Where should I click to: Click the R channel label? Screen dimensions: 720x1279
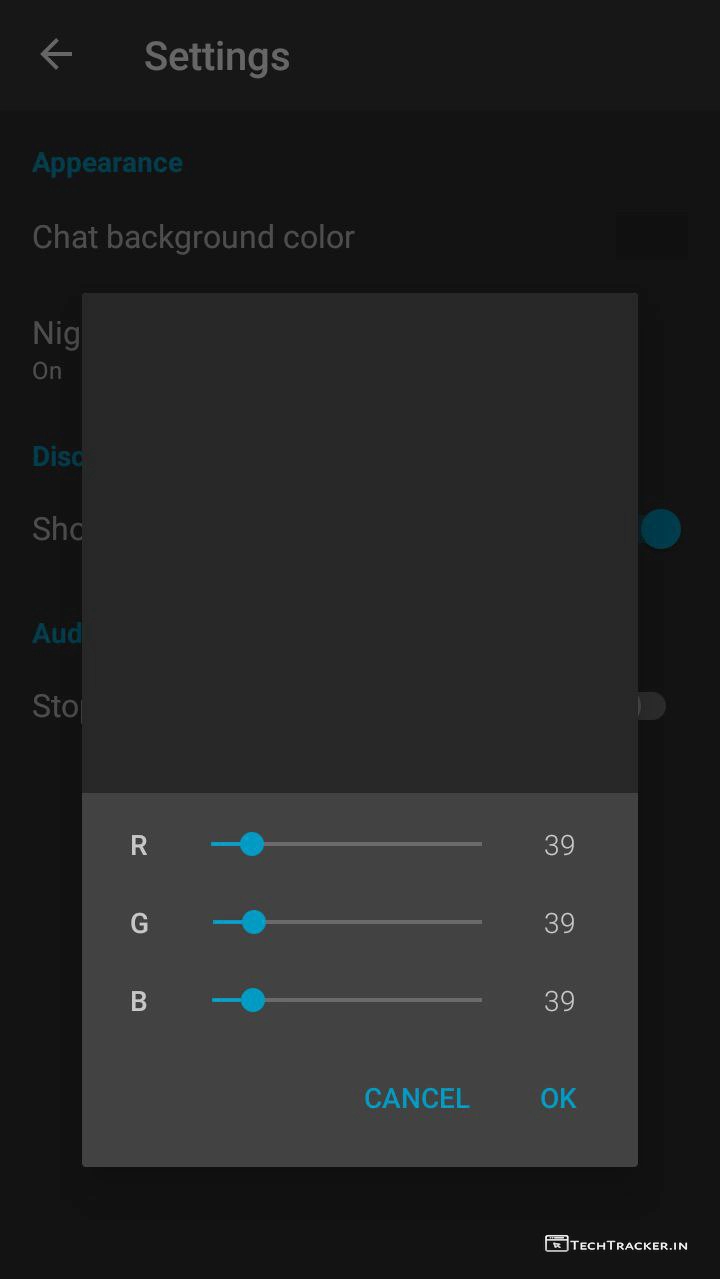139,846
